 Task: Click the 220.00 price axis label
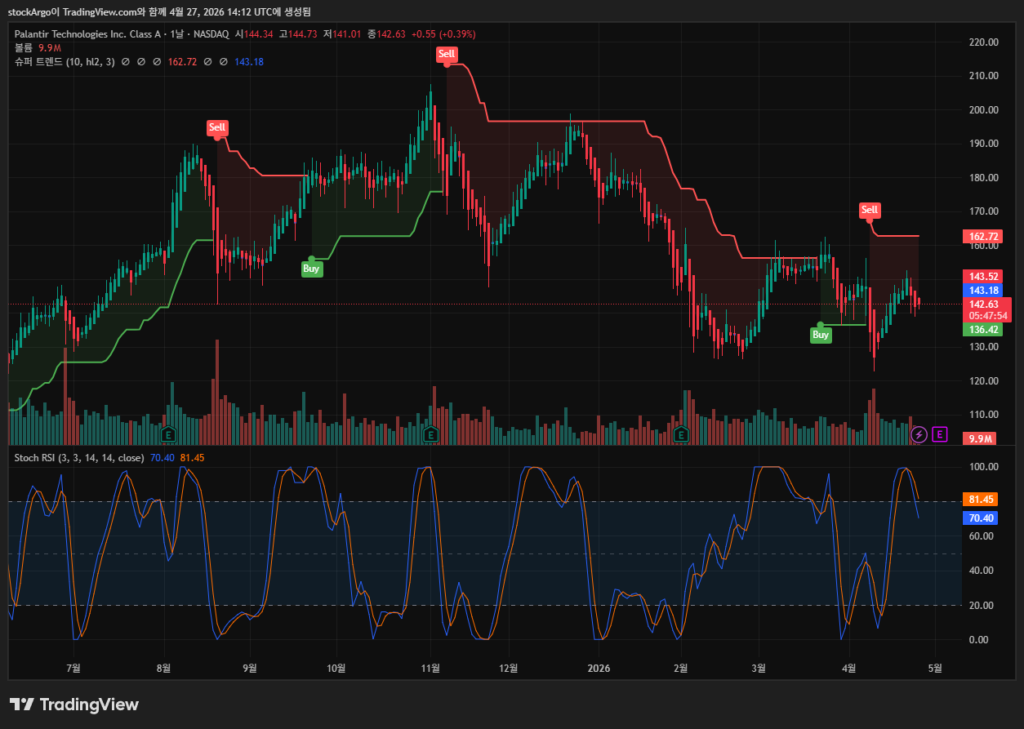(984, 42)
